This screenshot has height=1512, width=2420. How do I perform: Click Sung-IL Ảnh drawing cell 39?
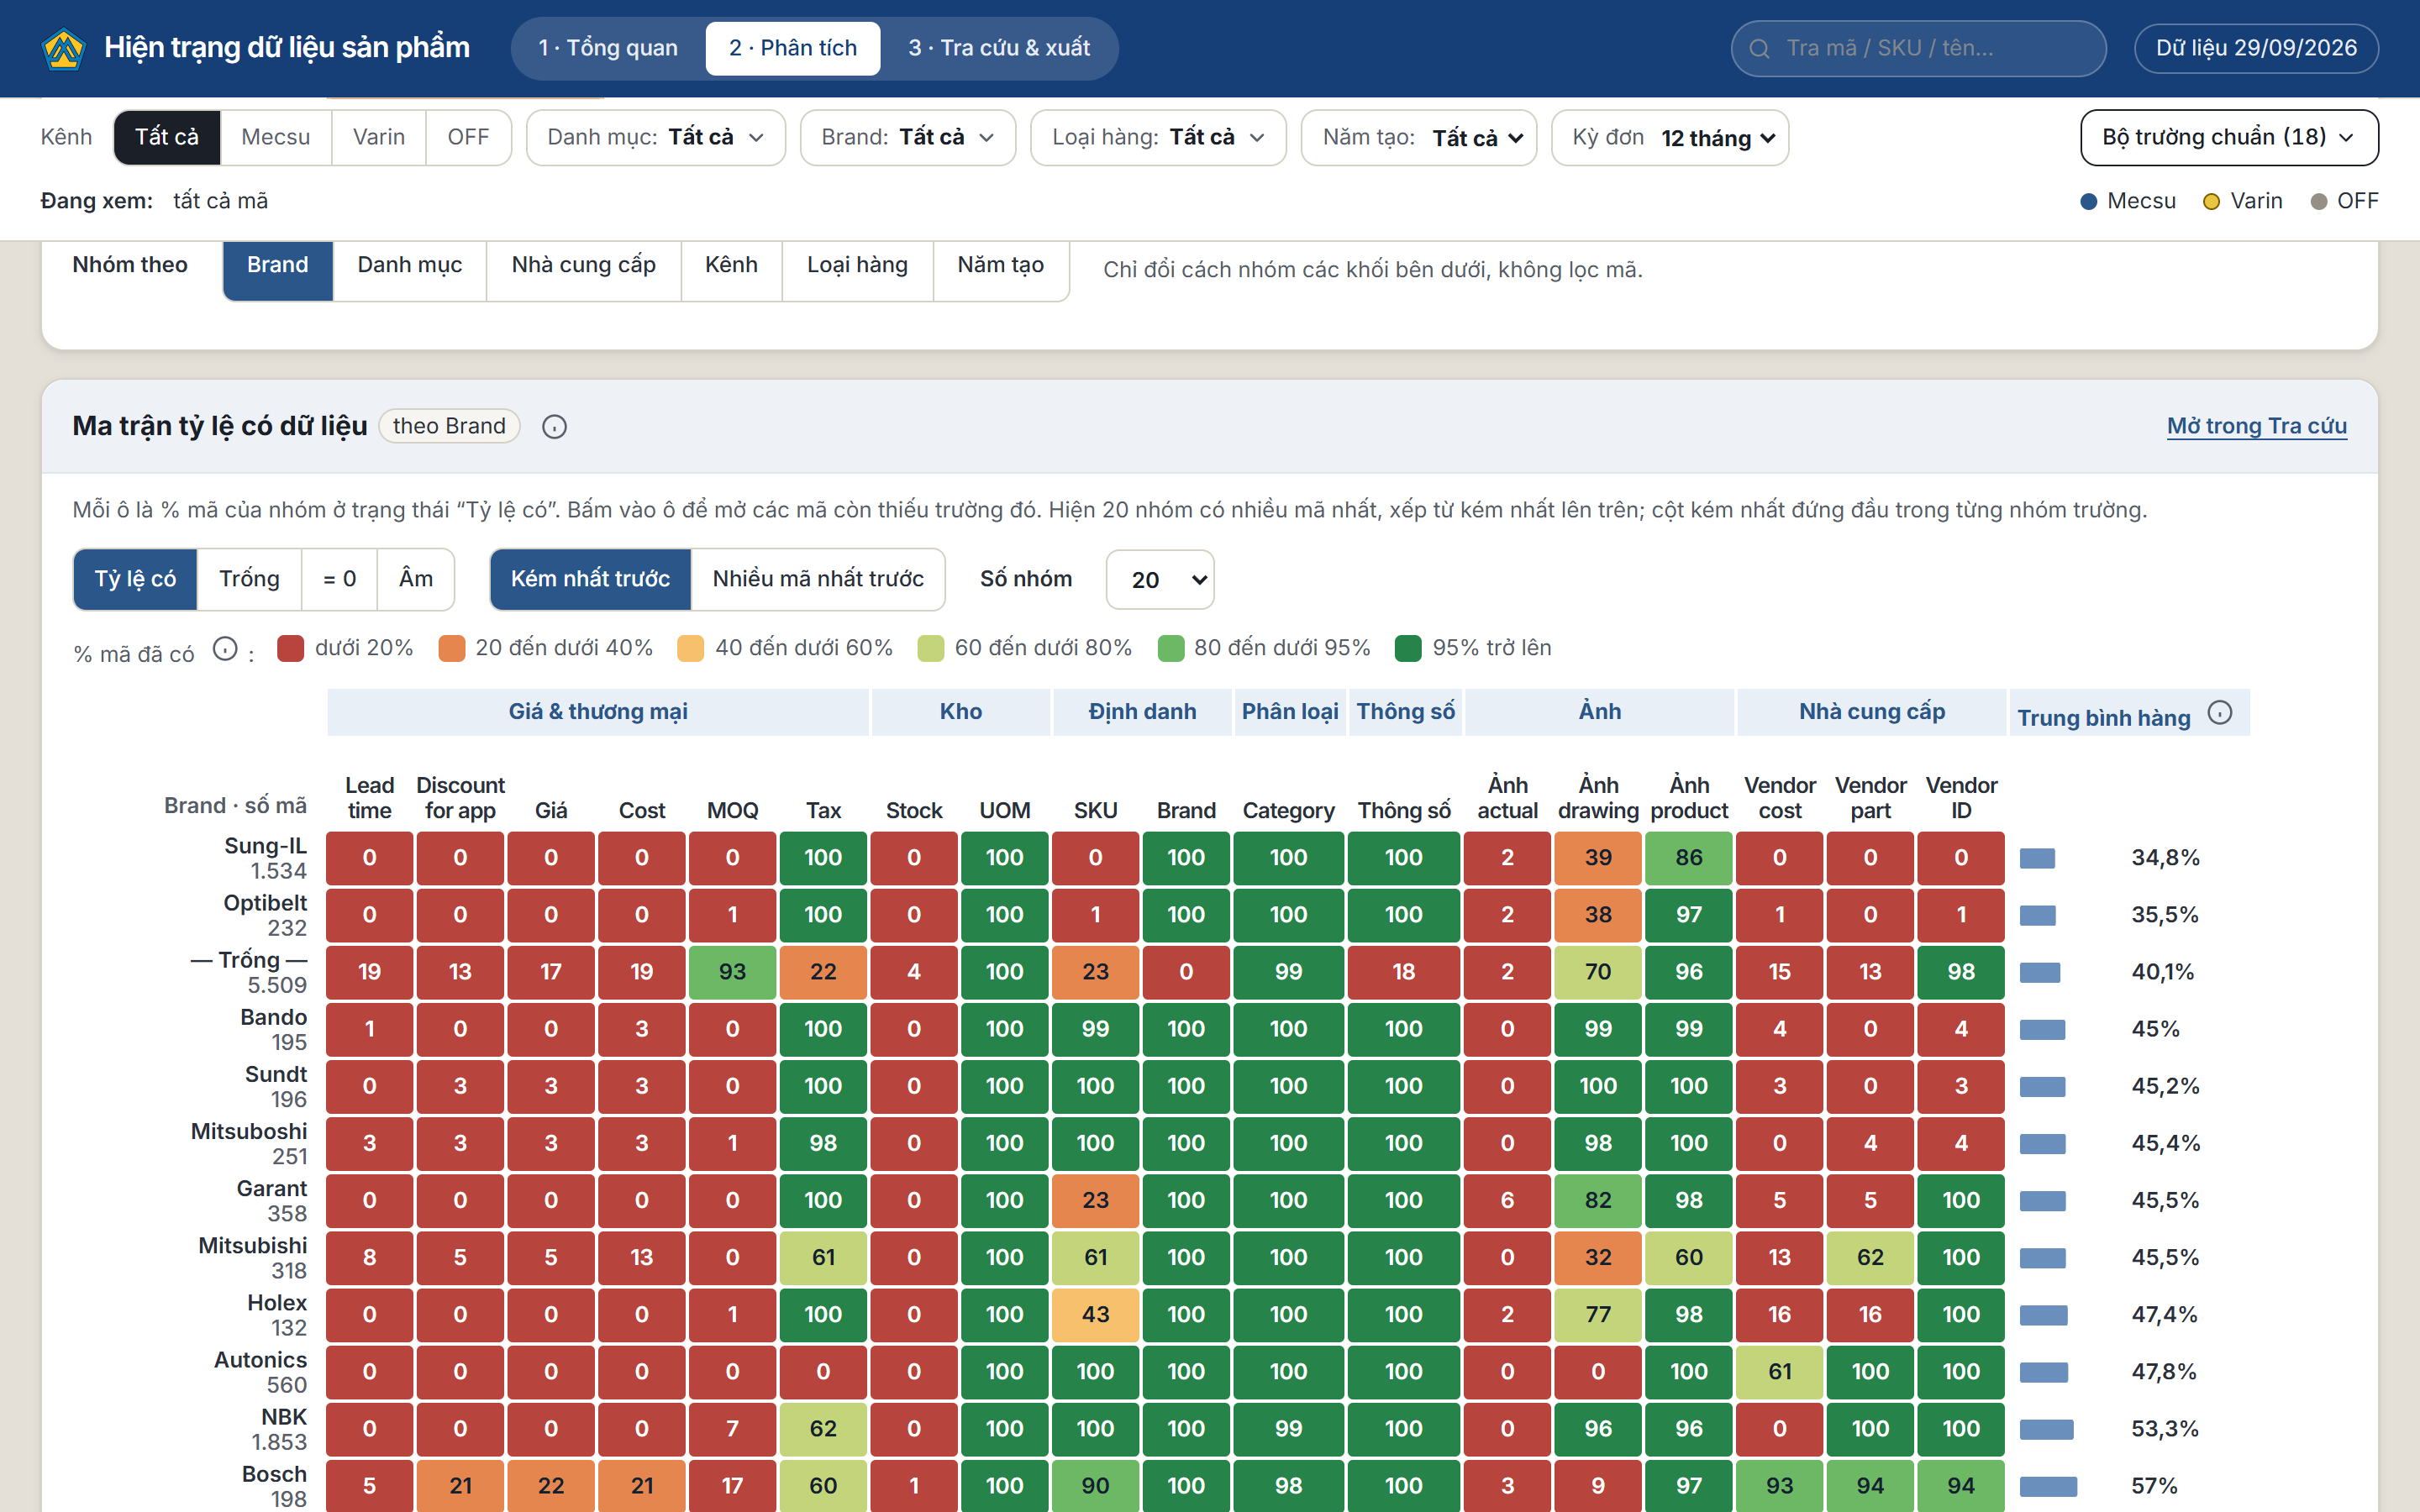click(1598, 858)
